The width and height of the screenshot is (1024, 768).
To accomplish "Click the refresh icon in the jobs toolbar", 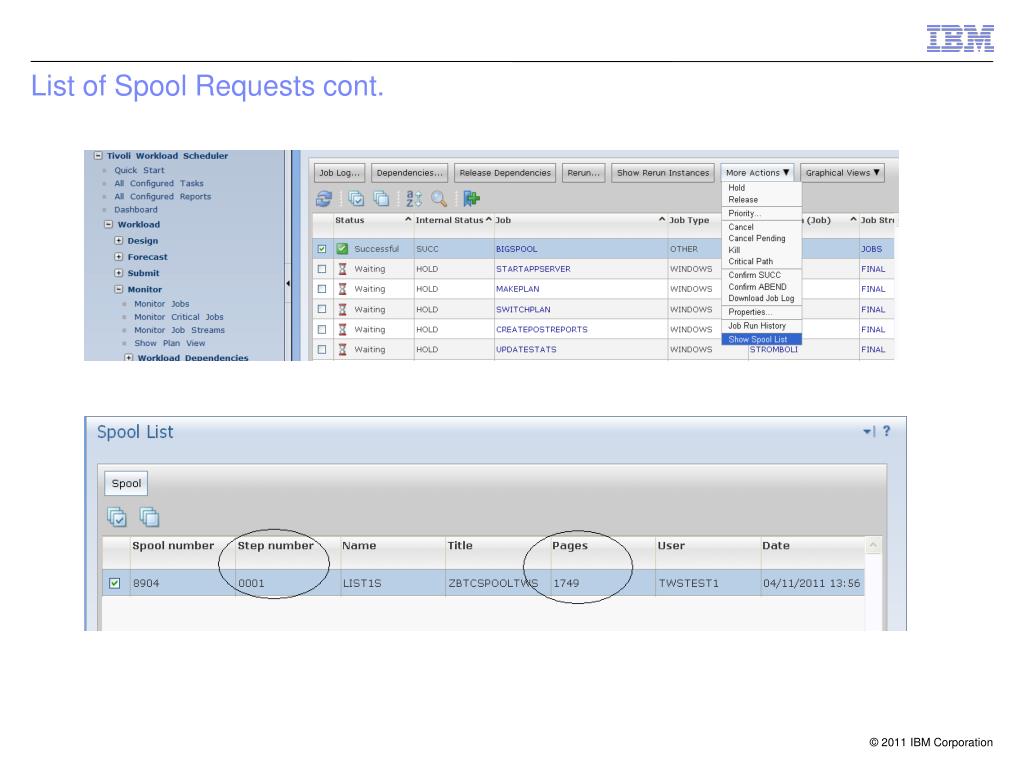I will 324,199.
